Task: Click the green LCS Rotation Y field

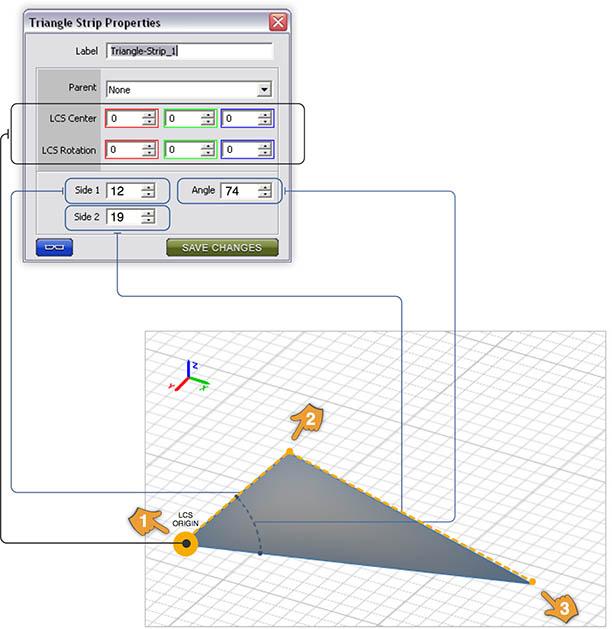Action: (190, 150)
